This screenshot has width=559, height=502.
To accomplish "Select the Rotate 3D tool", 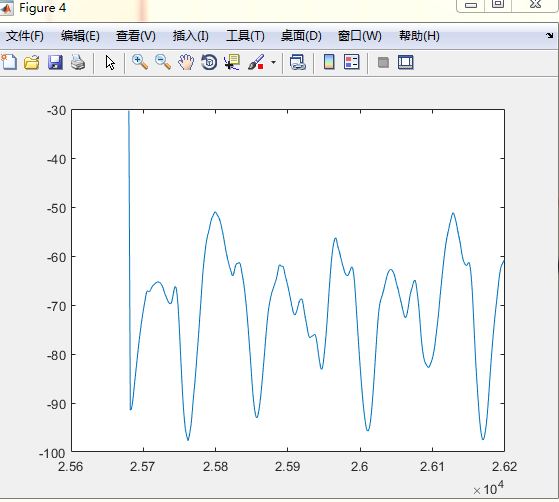I will (x=209, y=62).
